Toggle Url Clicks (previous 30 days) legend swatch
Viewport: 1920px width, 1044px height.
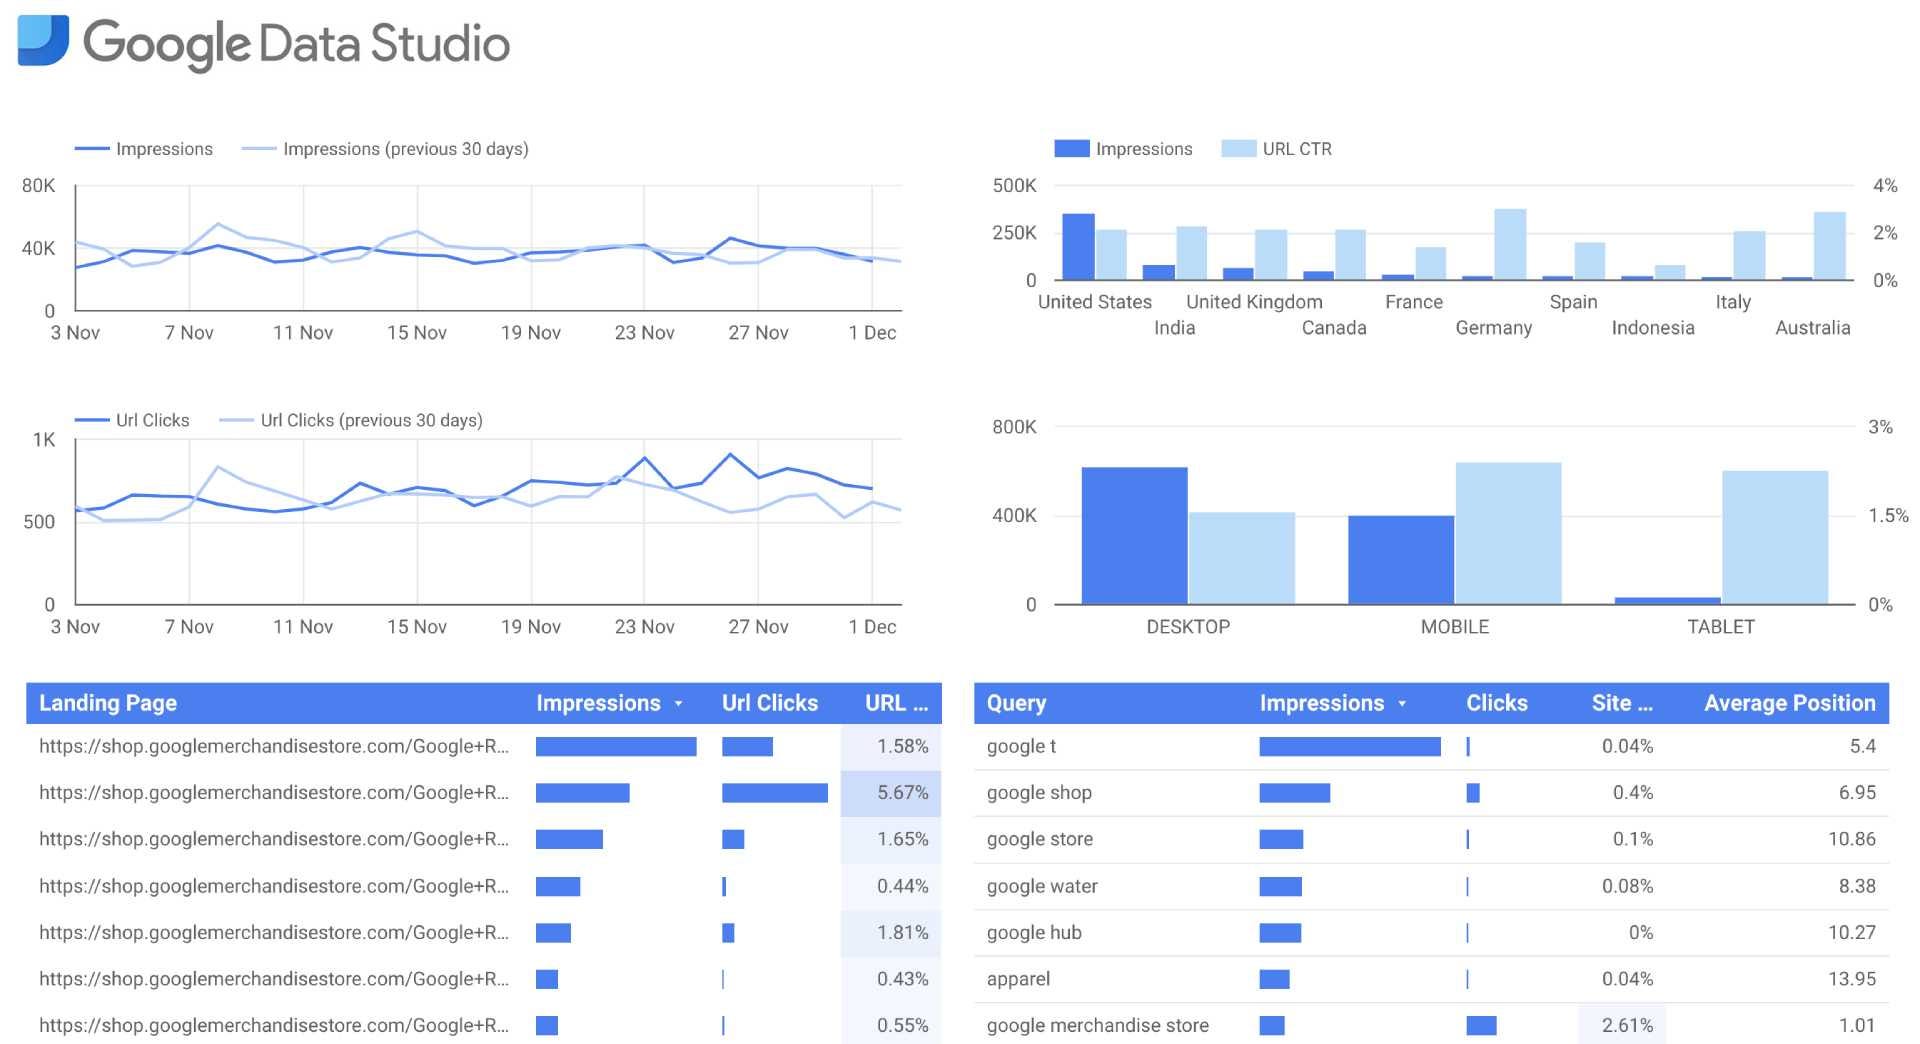click(236, 420)
